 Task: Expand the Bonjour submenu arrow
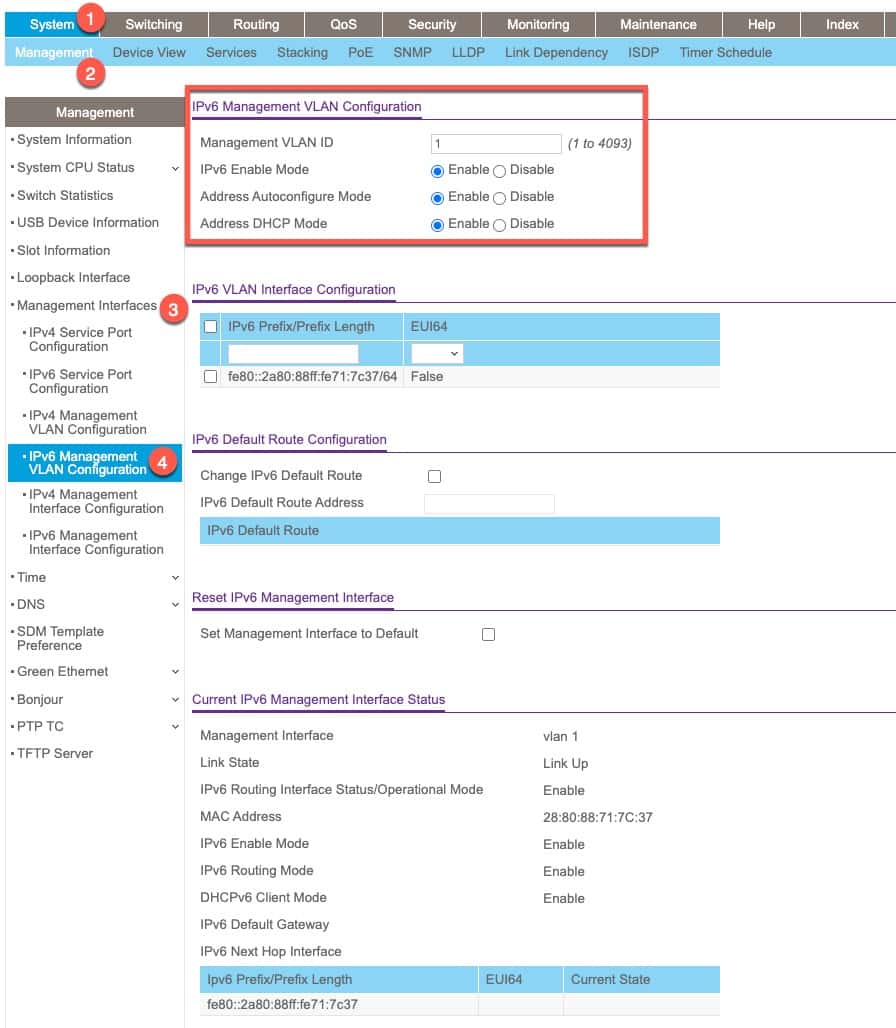pos(175,700)
